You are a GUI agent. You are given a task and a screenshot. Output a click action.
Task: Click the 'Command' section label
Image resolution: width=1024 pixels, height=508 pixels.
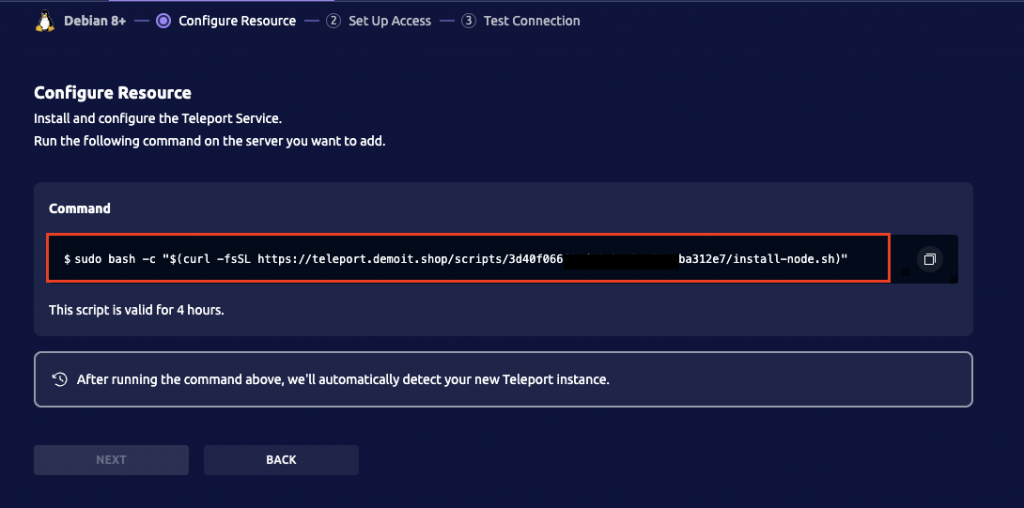click(x=80, y=208)
